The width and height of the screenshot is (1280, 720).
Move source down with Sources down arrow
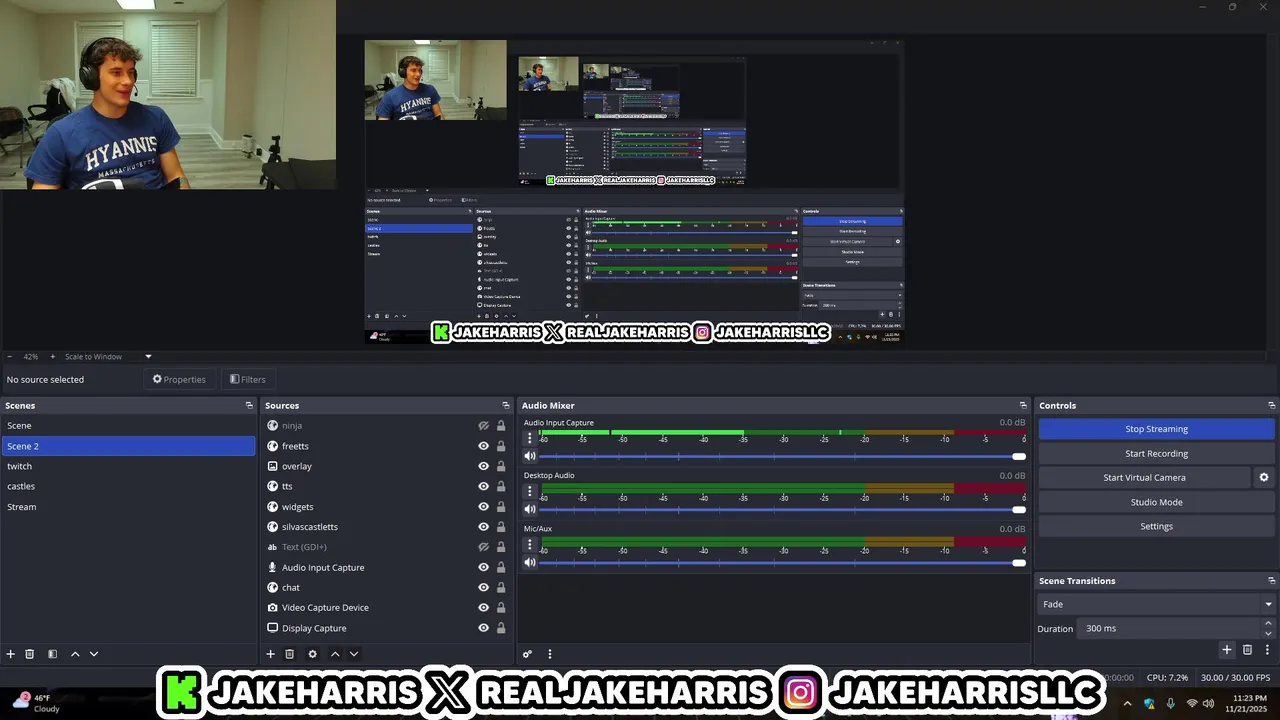click(354, 654)
